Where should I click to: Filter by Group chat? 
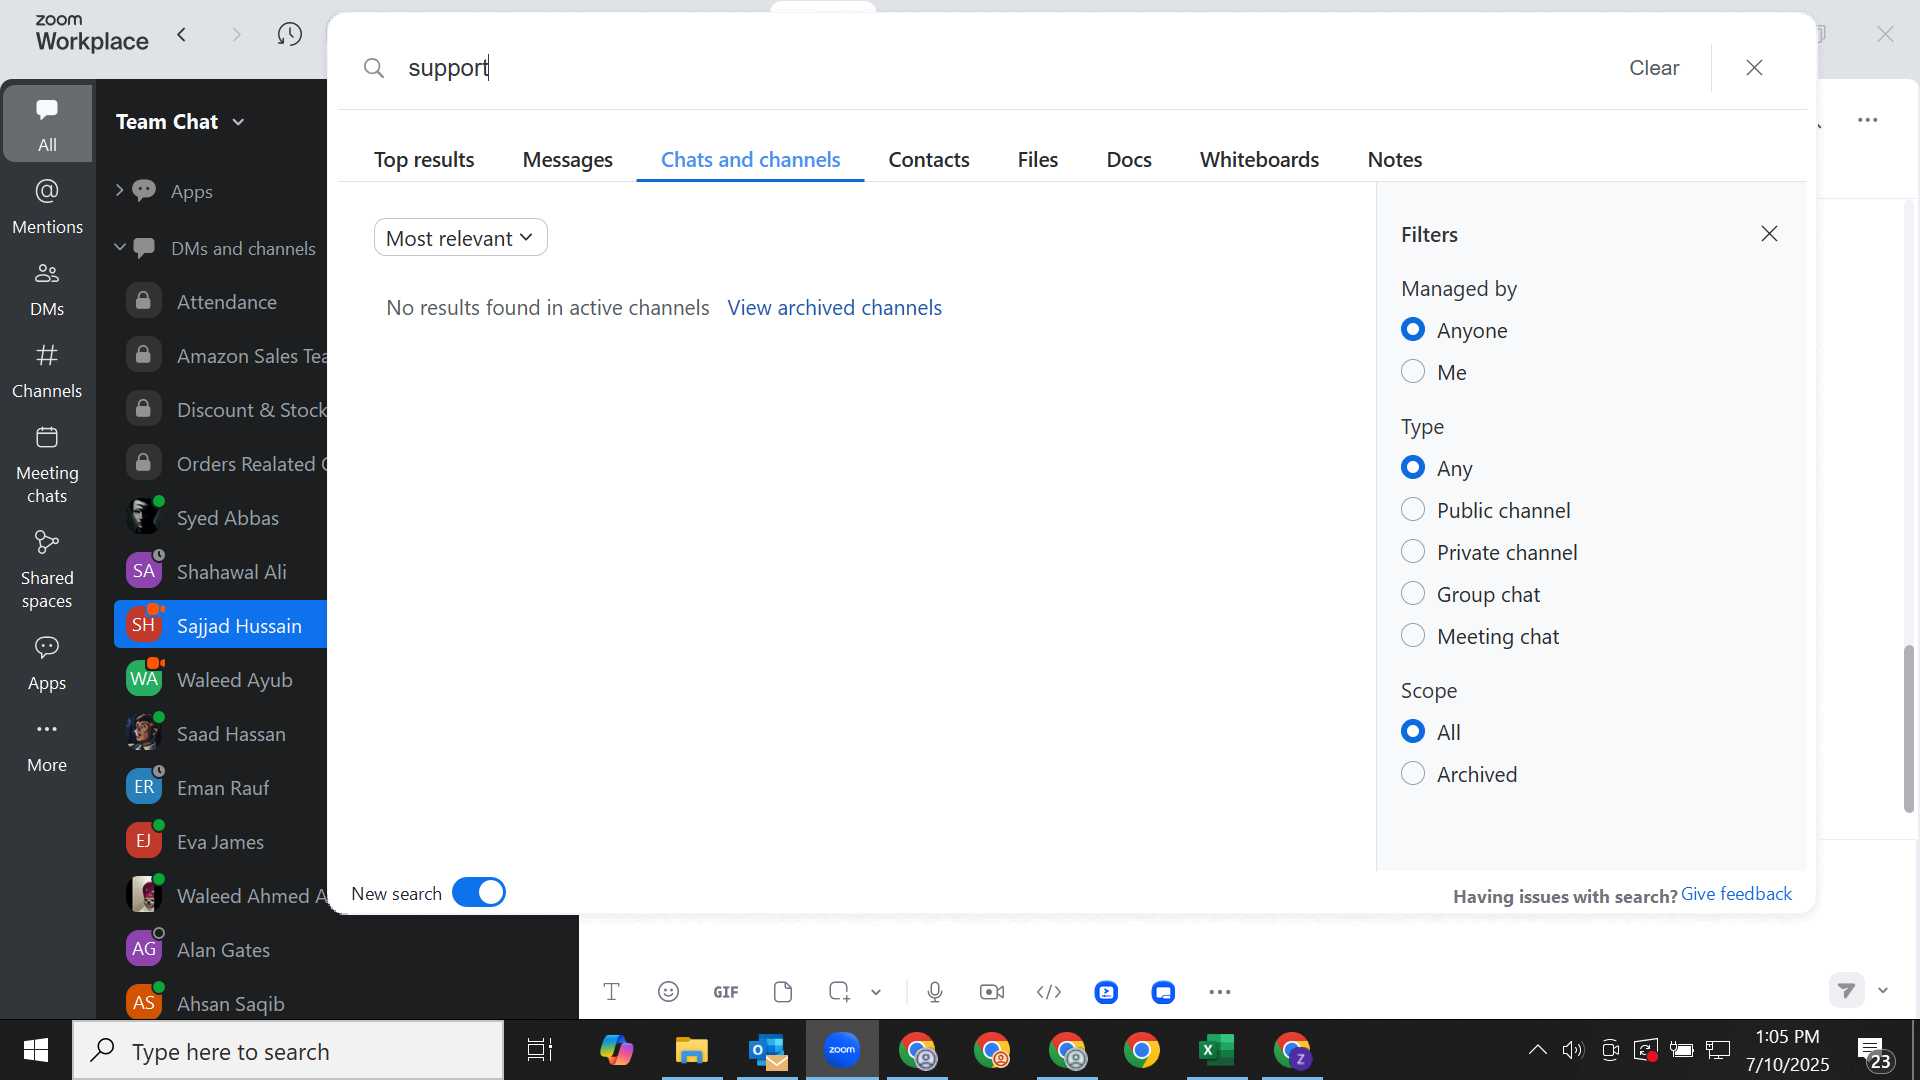tap(1413, 594)
